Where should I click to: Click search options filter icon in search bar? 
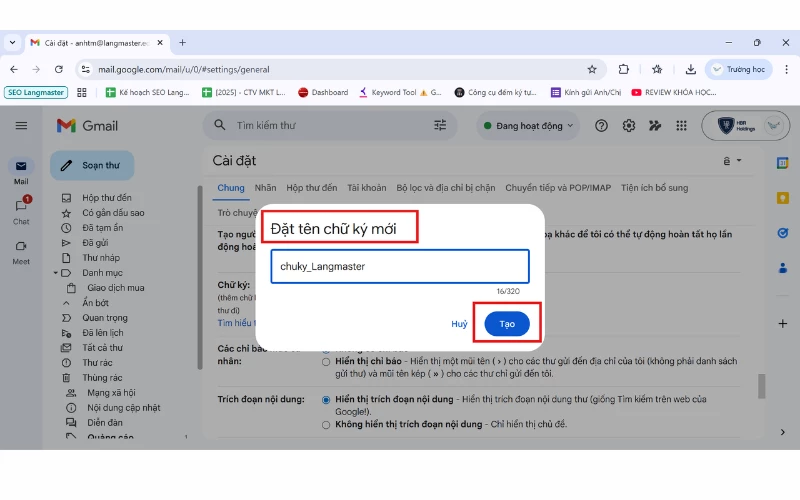(x=440, y=125)
